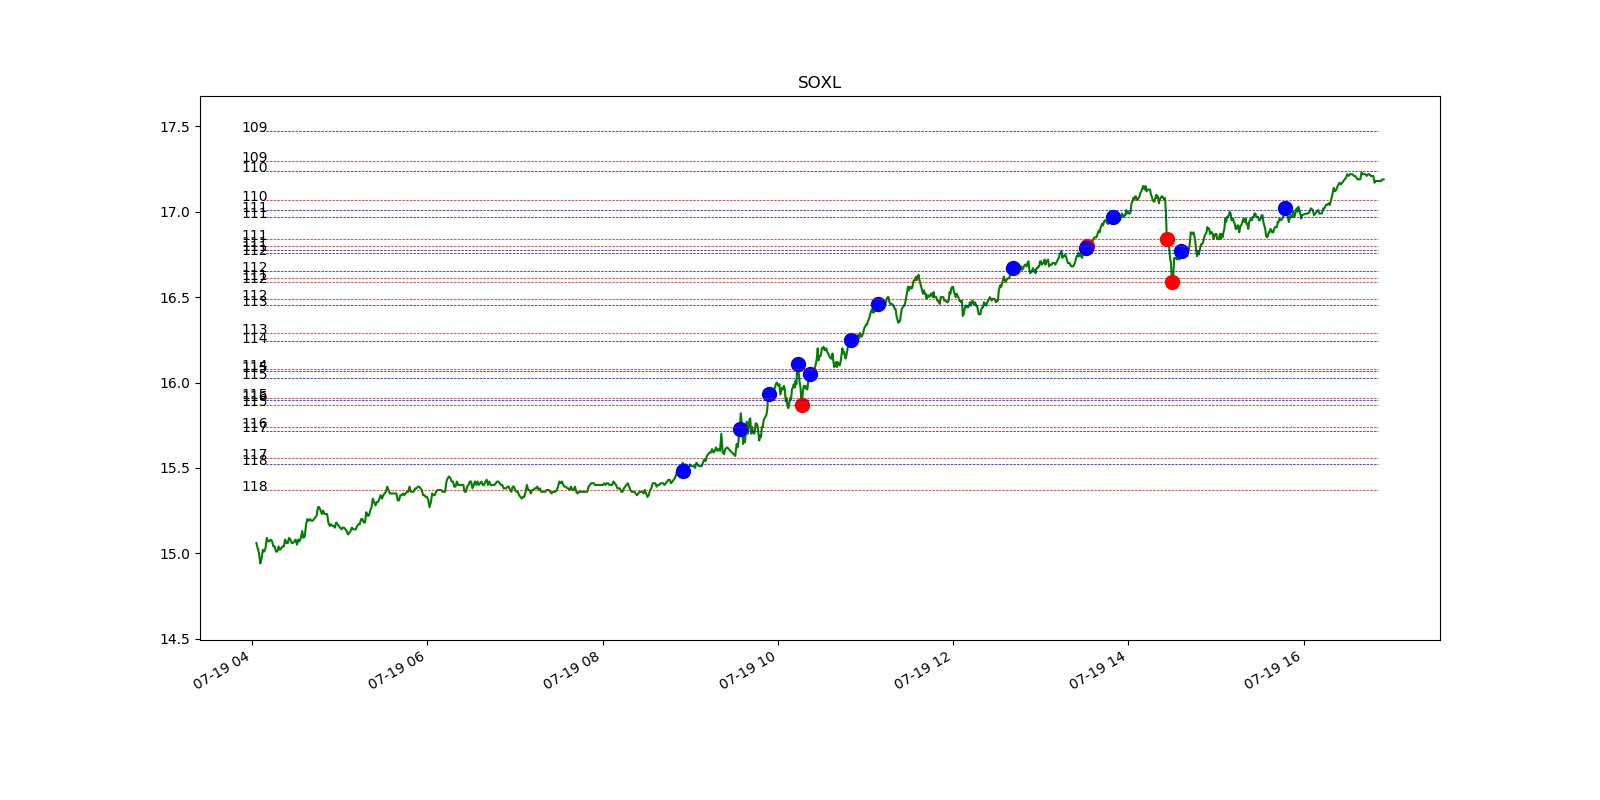Click the 16.0 y-axis tick label
This screenshot has width=1600, height=800.
click(174, 383)
